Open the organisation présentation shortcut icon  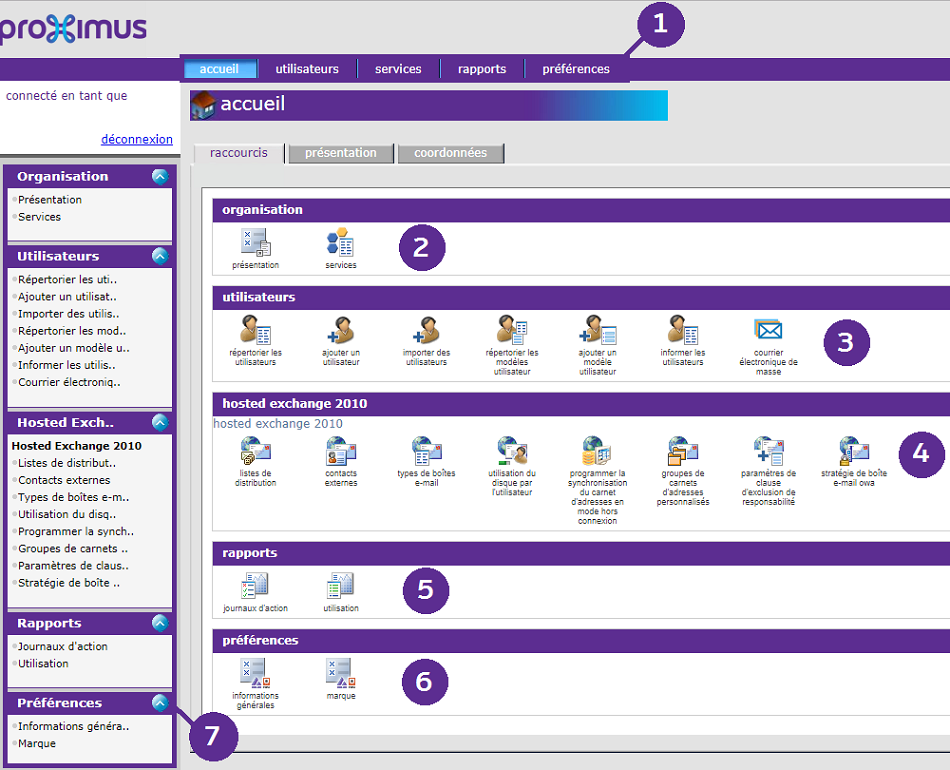pos(255,243)
